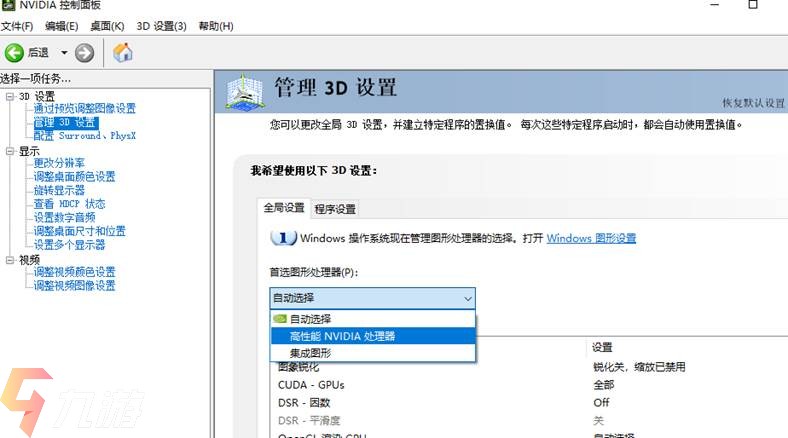Open 调整视频图像设置 task
Screen dimensions: 788x438
[x=74, y=285]
